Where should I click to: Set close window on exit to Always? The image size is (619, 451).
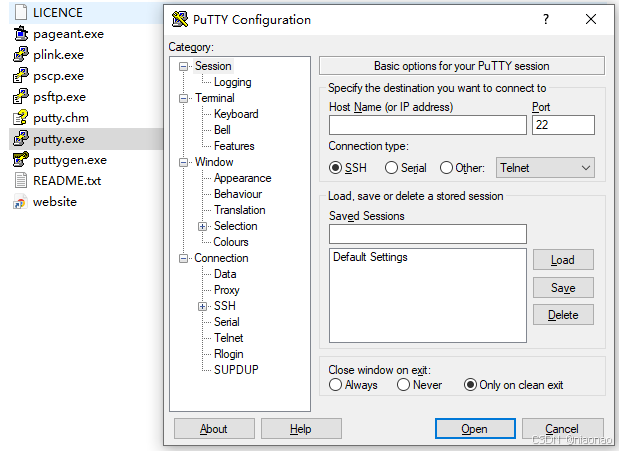point(335,385)
